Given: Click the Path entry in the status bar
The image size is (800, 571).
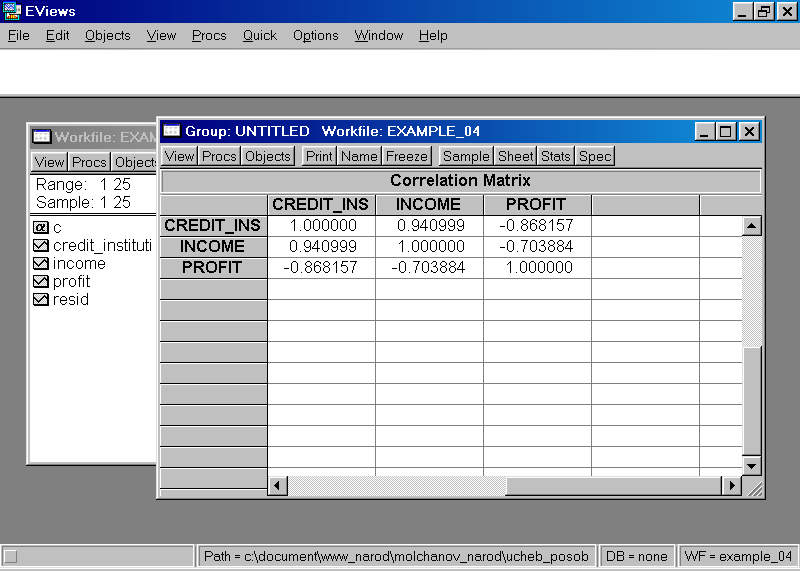Looking at the screenshot, I should pos(396,556).
